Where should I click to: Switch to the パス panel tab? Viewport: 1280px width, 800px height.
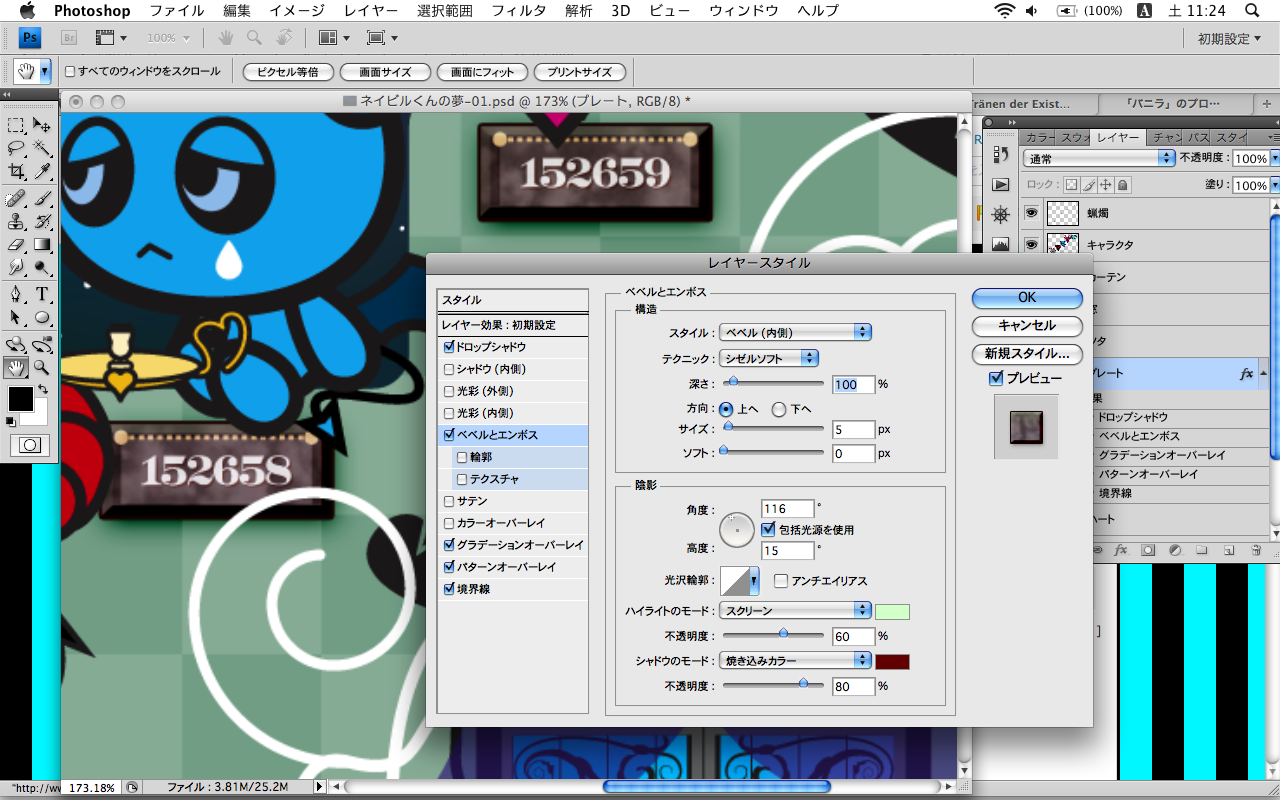[1198, 137]
